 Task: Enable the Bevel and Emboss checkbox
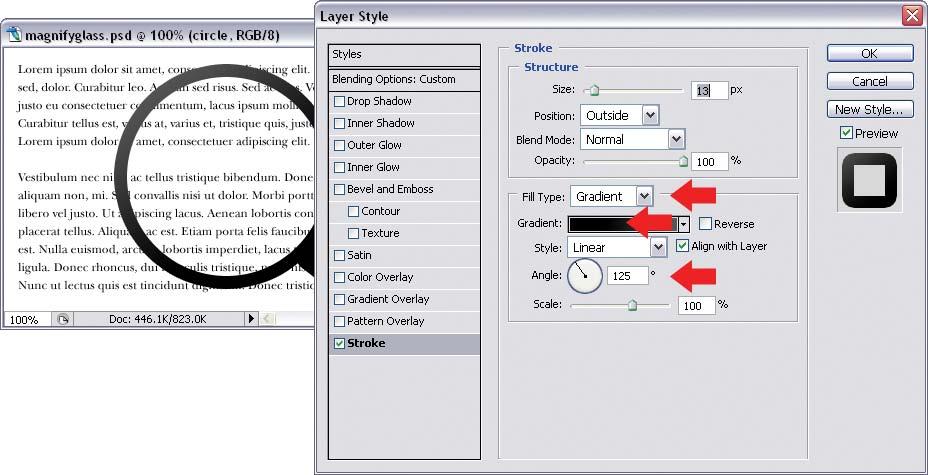tap(339, 190)
